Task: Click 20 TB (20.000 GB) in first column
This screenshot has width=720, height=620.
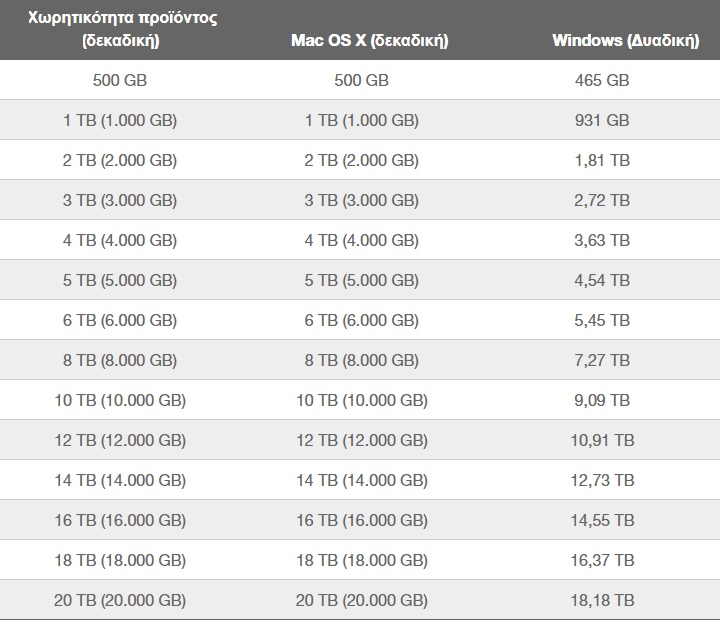Action: click(120, 600)
